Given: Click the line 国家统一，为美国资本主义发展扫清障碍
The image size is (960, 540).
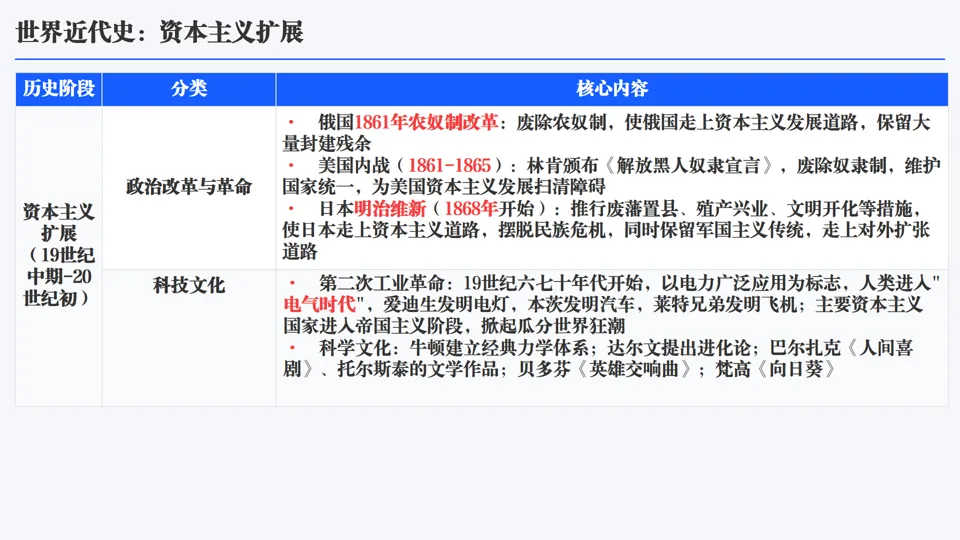Looking at the screenshot, I should (x=444, y=187).
